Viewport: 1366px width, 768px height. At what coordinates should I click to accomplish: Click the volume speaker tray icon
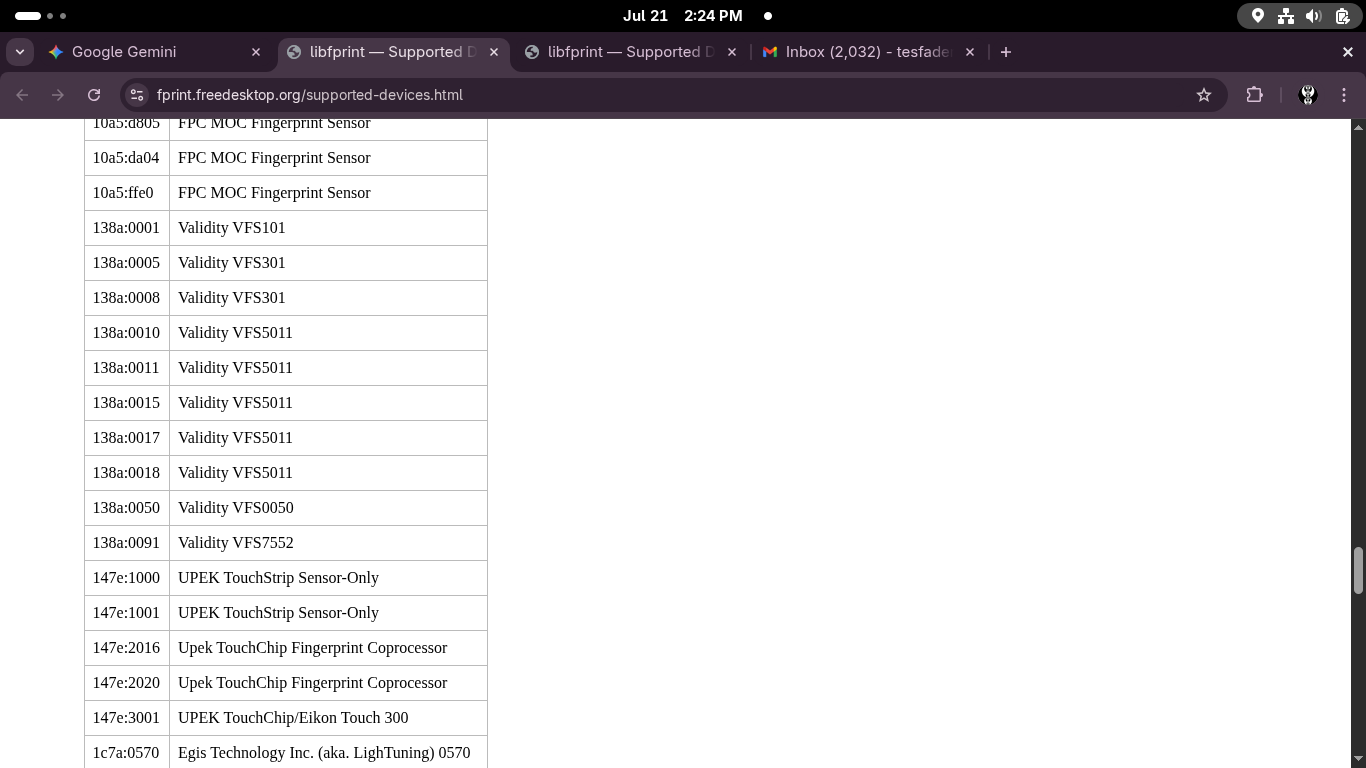(x=1314, y=16)
